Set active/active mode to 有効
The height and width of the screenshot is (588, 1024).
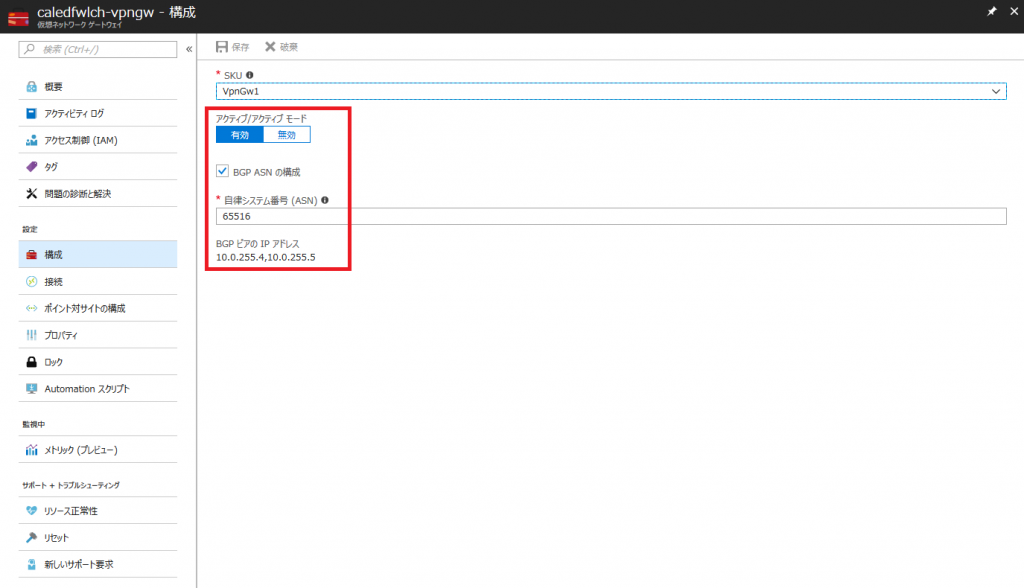[240, 135]
